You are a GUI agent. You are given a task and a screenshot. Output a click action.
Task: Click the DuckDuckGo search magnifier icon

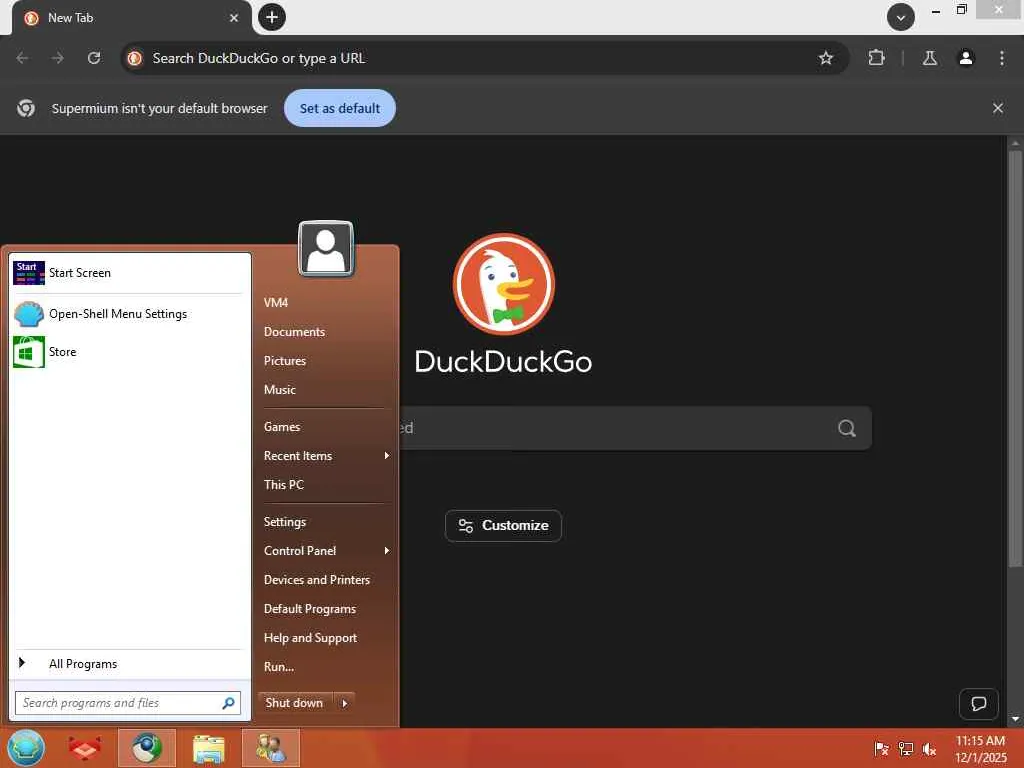pyautogui.click(x=846, y=428)
